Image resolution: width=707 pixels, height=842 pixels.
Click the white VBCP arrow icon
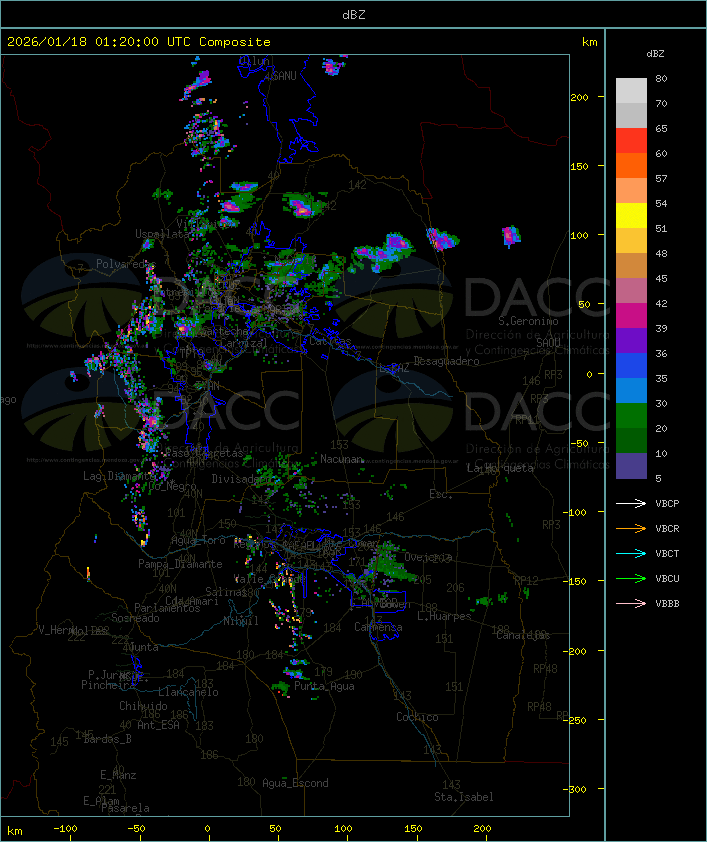point(632,503)
